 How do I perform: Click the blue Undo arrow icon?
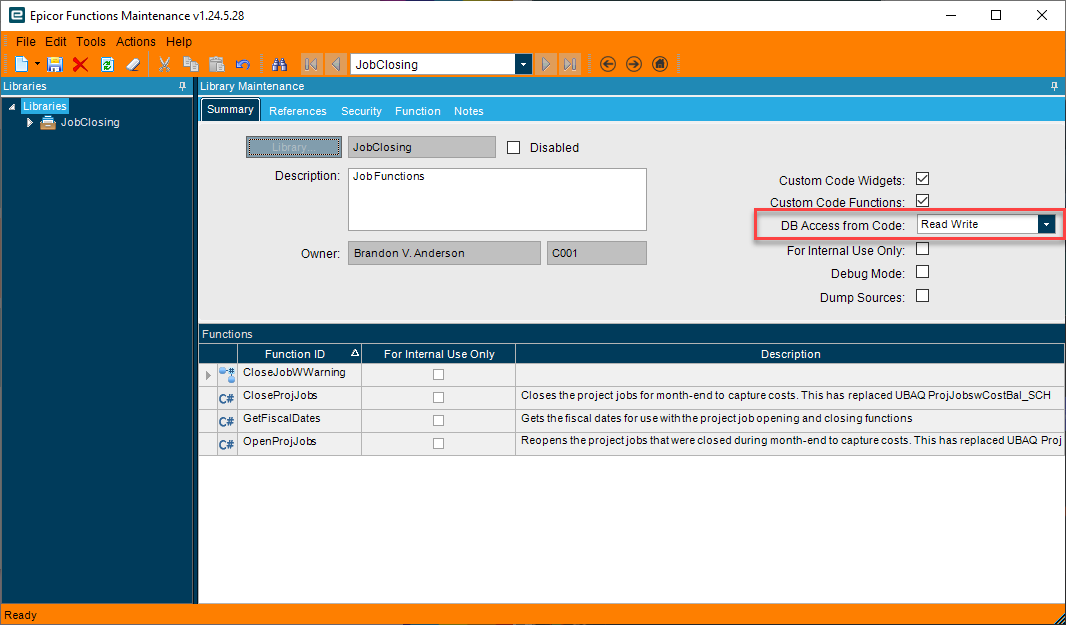point(243,64)
